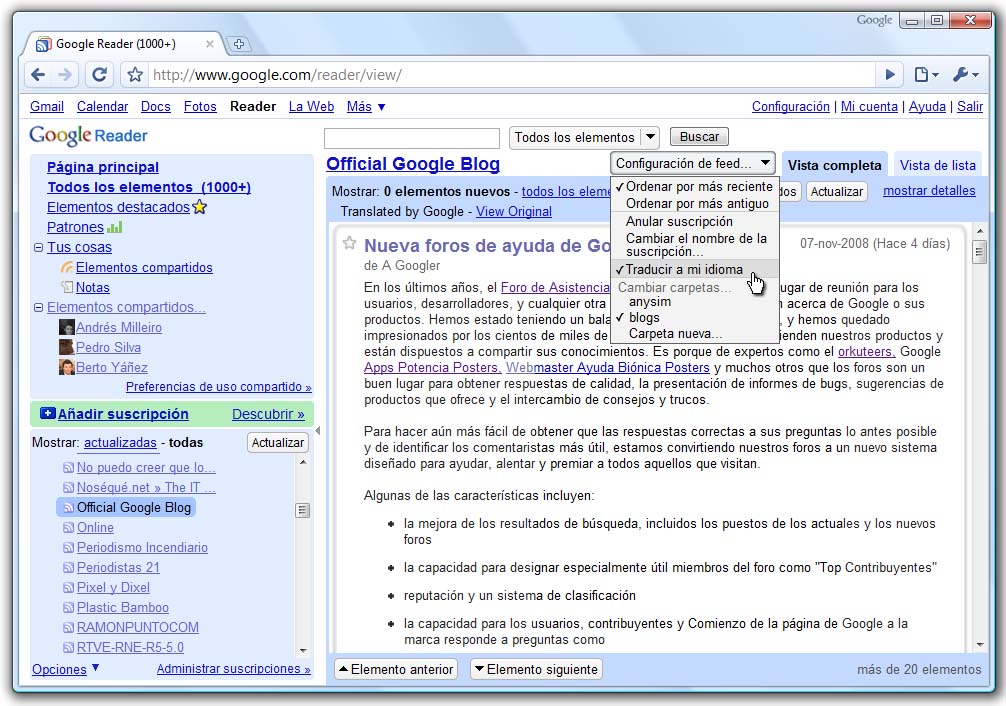
Task: Go to Elemento anterior
Action: click(x=396, y=669)
